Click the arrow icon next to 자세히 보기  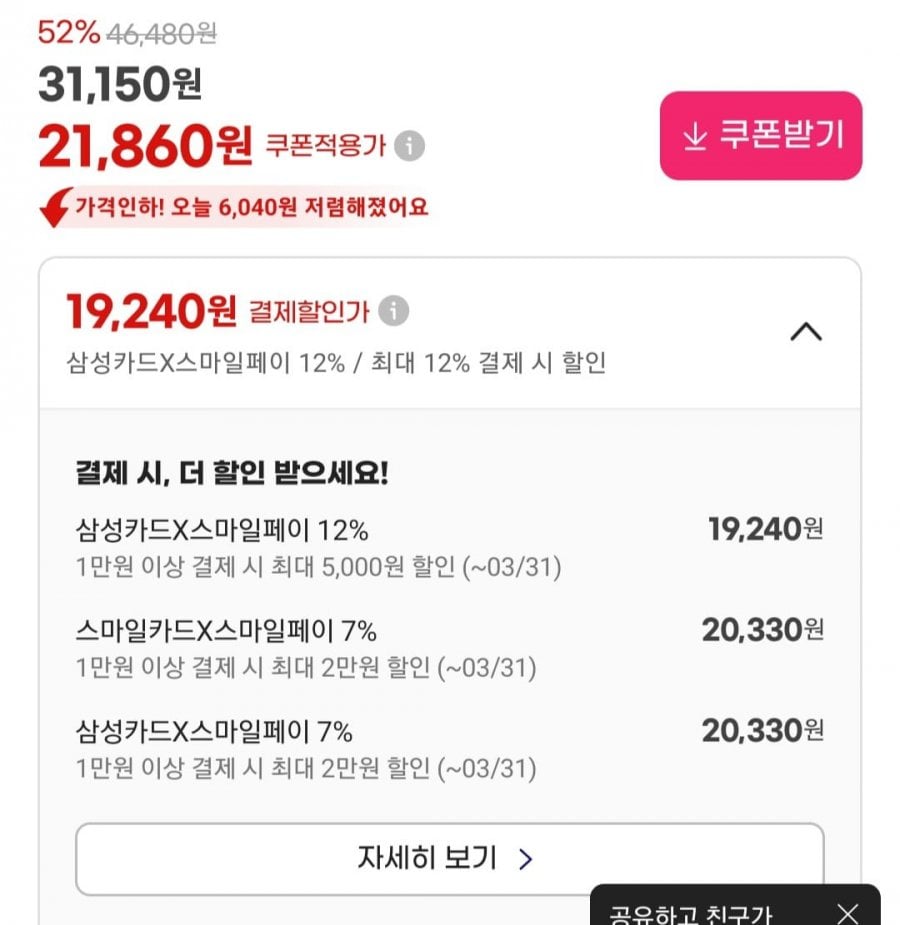point(526,859)
